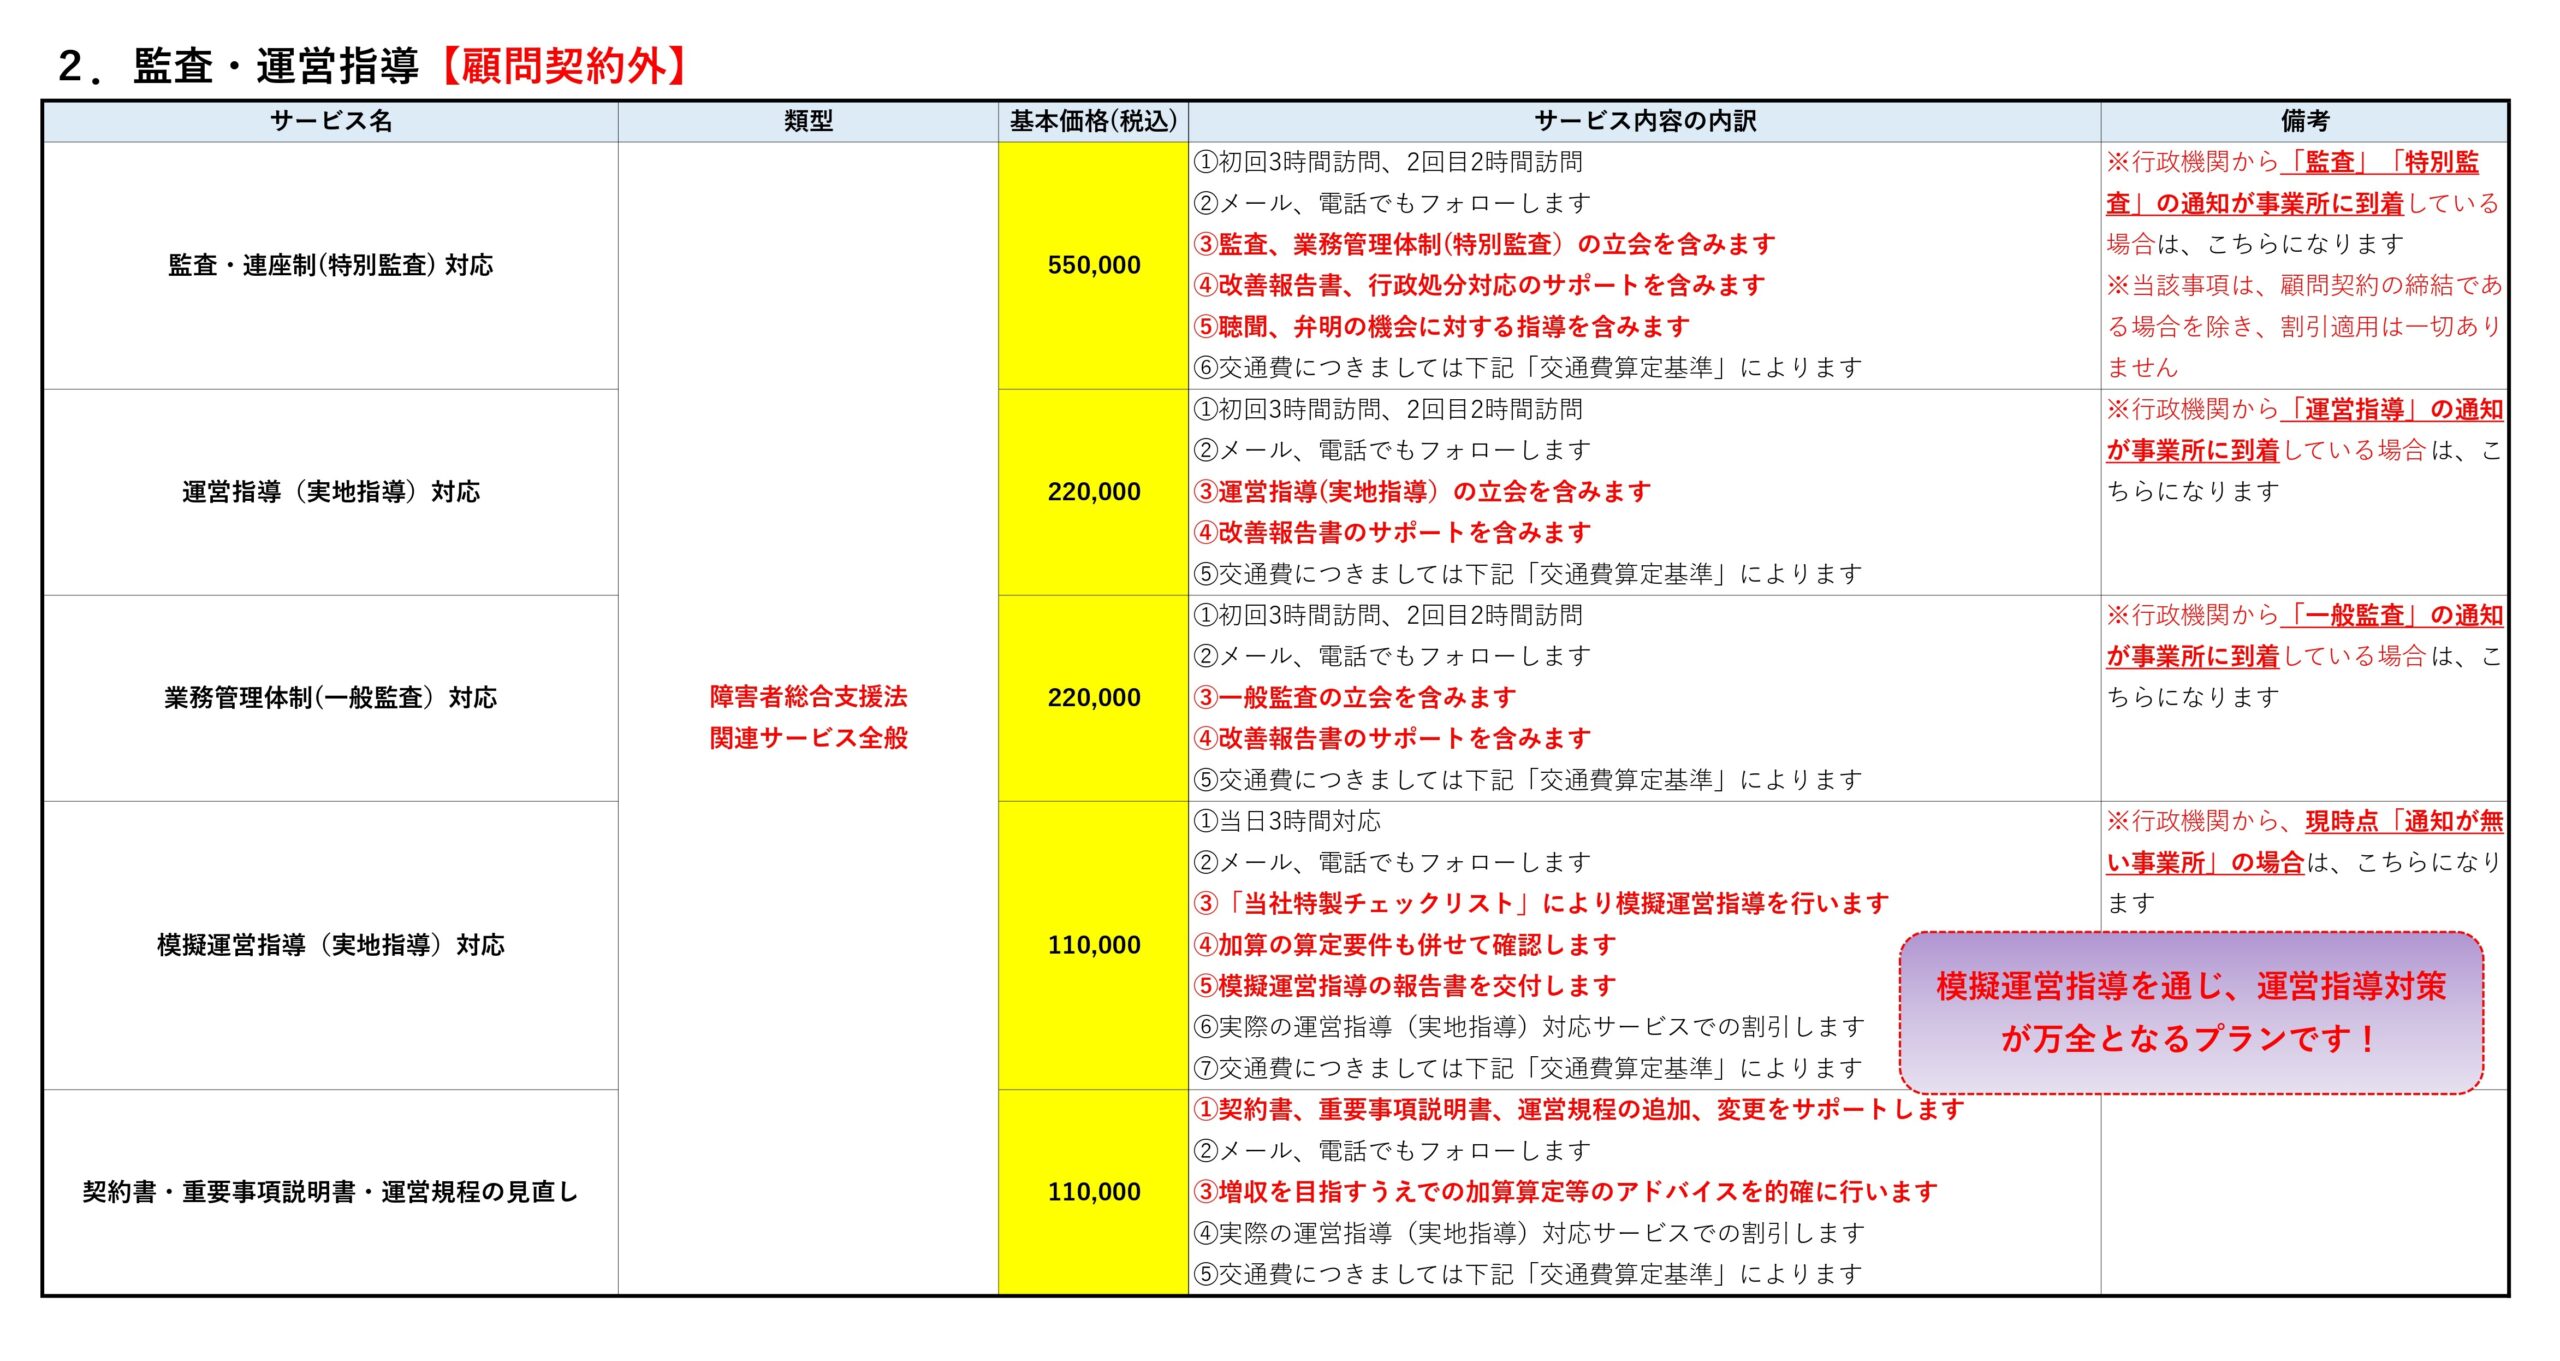Select the 550,000 yellow price cell
Screen dimensions: 2560x1361
click(x=1093, y=265)
